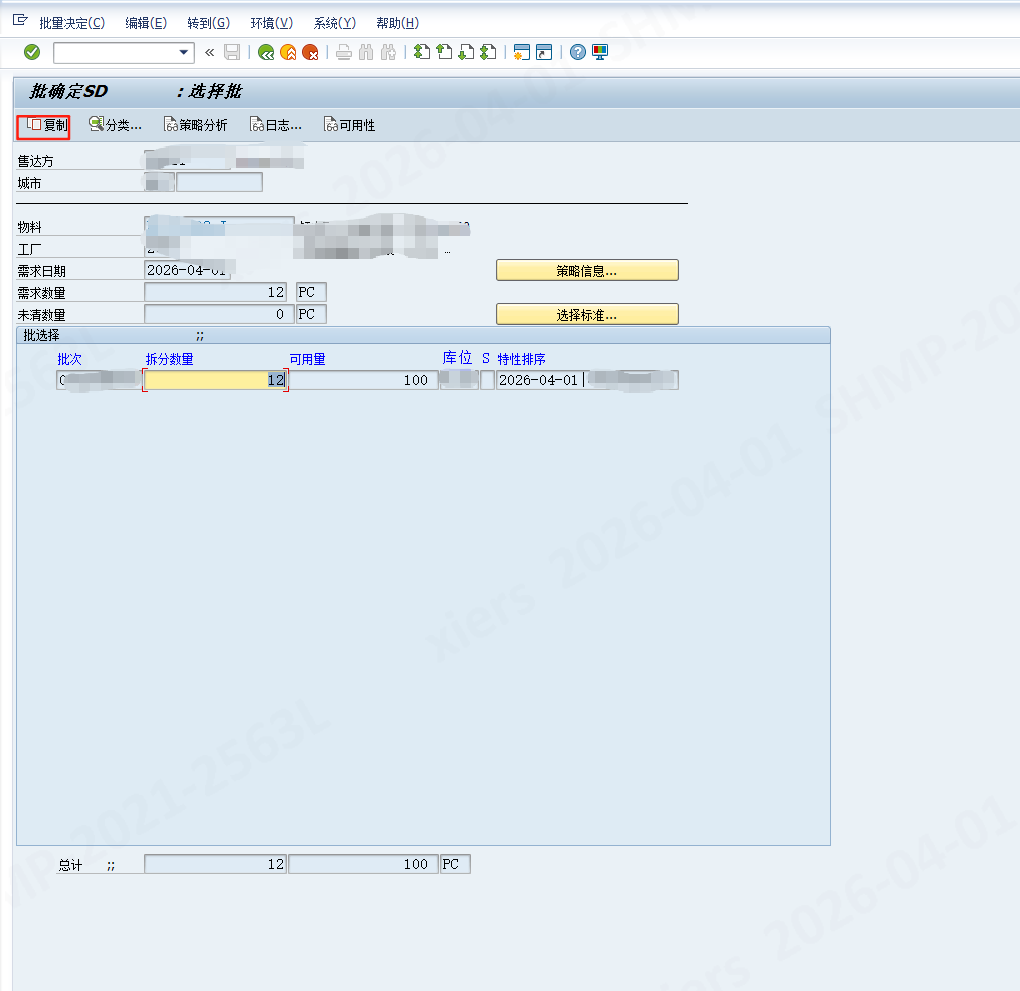Image resolution: width=1020 pixels, height=991 pixels.
Task: Click the 总计 available total showing 100
Action: point(363,864)
